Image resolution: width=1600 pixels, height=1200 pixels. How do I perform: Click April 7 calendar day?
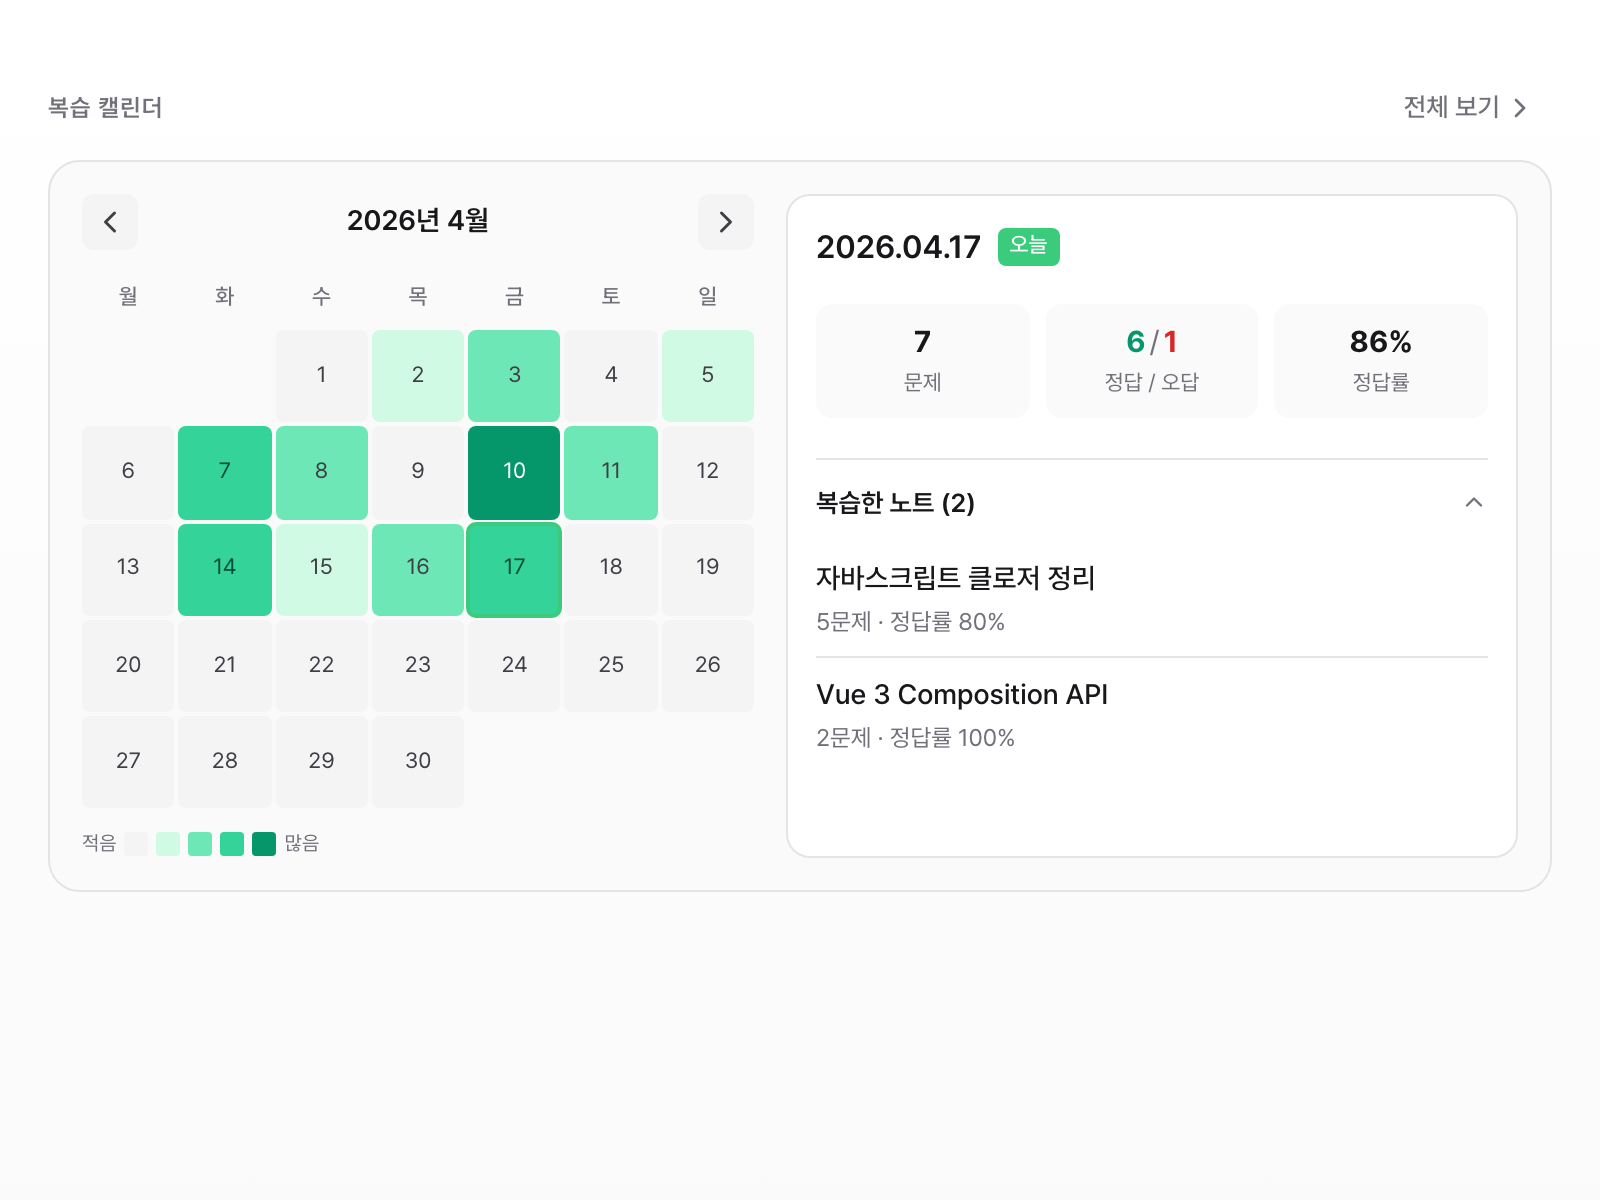pyautogui.click(x=225, y=471)
